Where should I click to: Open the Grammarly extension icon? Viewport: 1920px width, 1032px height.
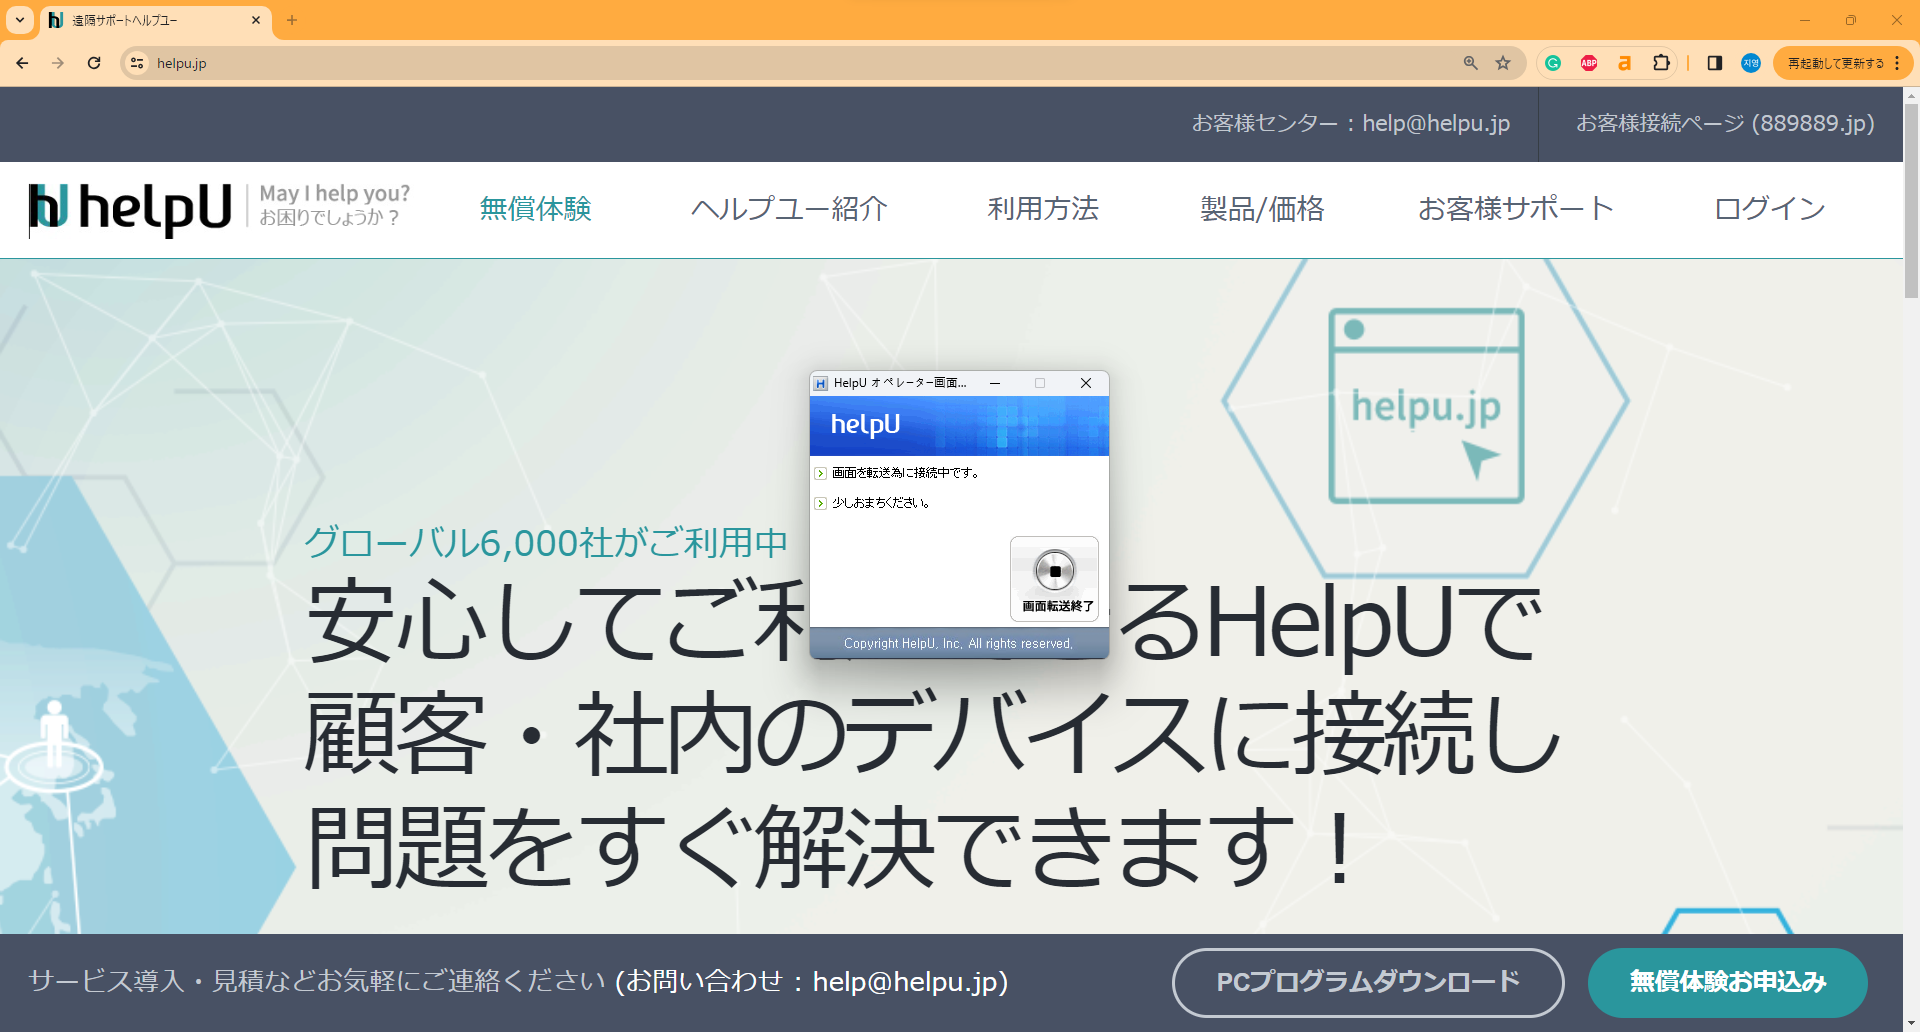(1553, 63)
